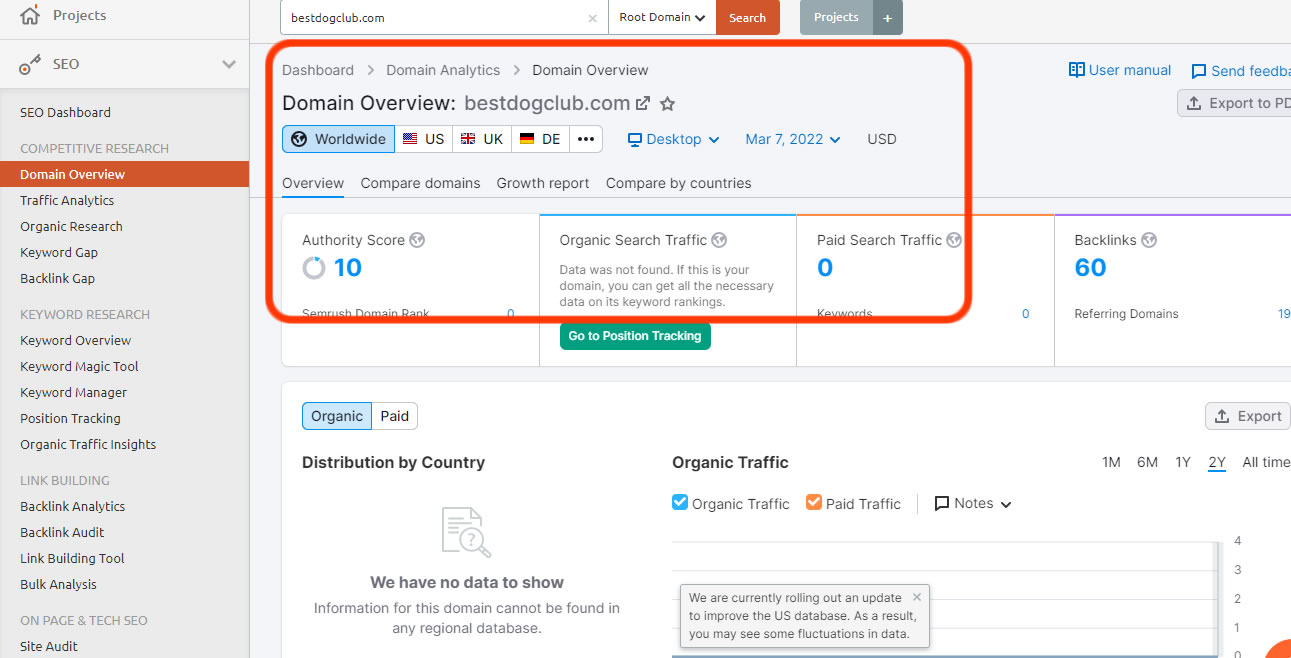Open Organic Traffic Insights in sidebar
The image size is (1291, 658).
coord(88,445)
